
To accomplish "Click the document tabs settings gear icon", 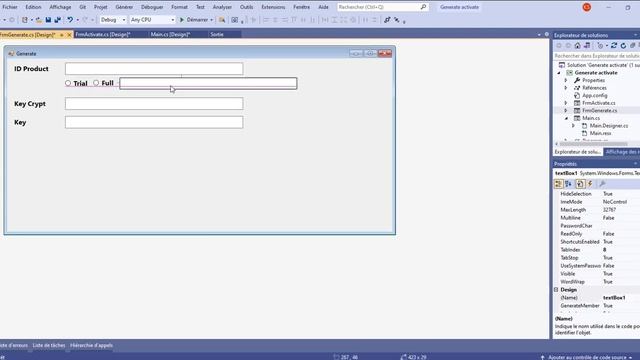I will point(547,35).
